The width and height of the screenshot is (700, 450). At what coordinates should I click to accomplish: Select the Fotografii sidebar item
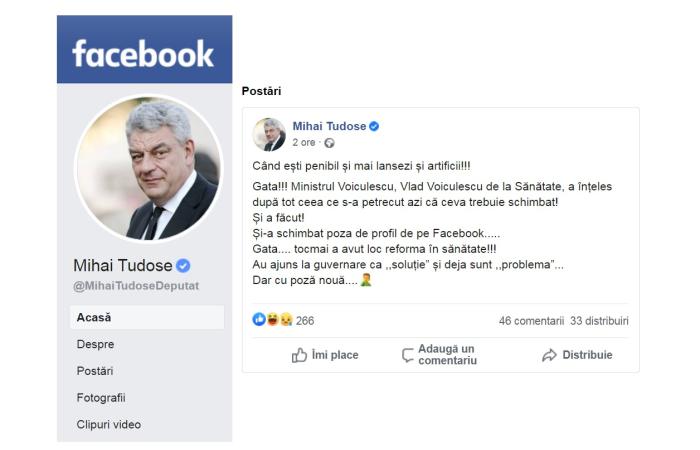tap(101, 397)
